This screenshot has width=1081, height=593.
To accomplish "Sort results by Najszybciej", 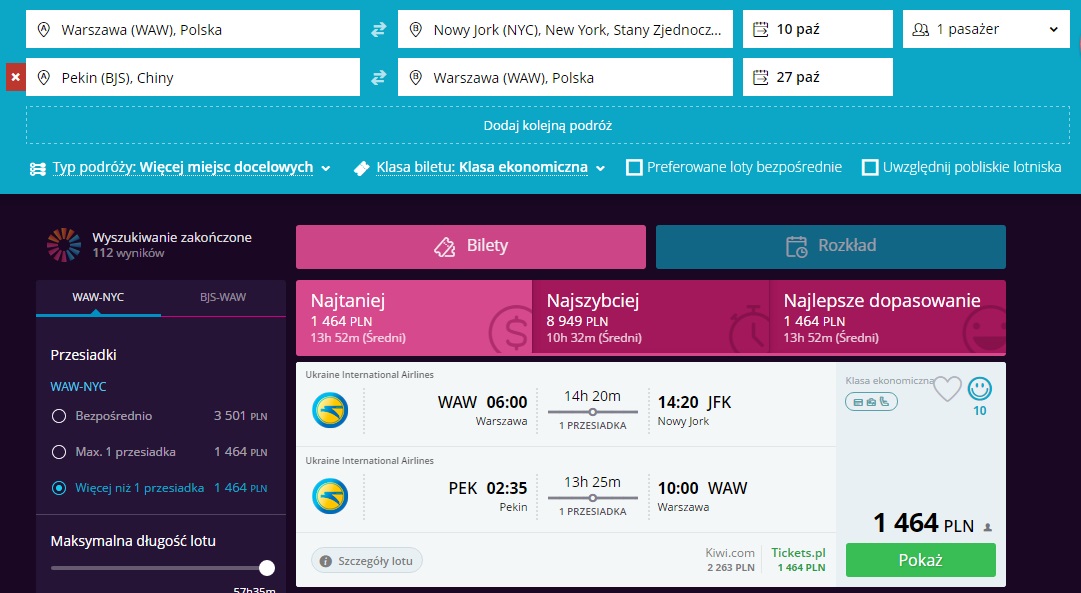I will click(x=651, y=318).
